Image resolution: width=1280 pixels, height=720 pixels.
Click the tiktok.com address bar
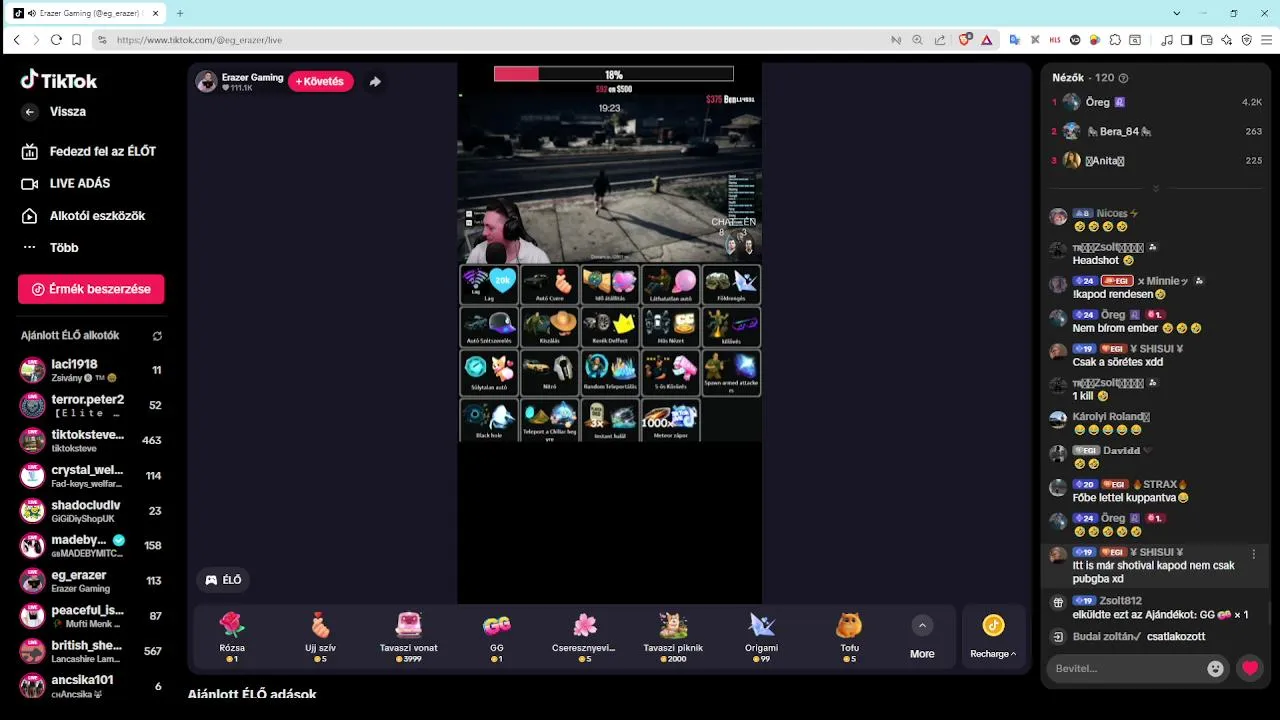[x=500, y=40]
